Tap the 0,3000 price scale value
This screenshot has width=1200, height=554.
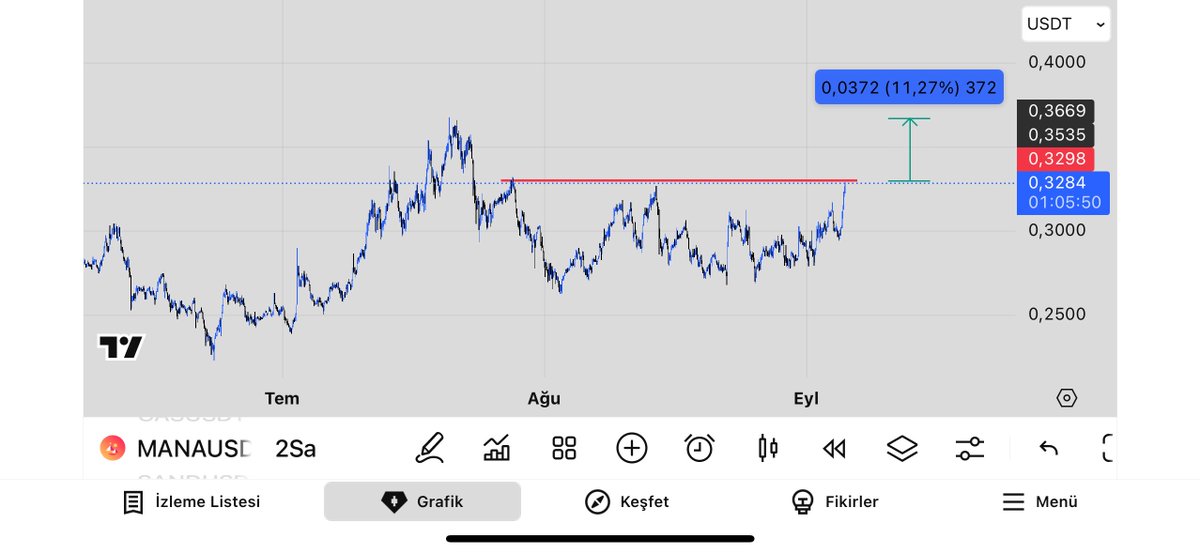(1057, 230)
